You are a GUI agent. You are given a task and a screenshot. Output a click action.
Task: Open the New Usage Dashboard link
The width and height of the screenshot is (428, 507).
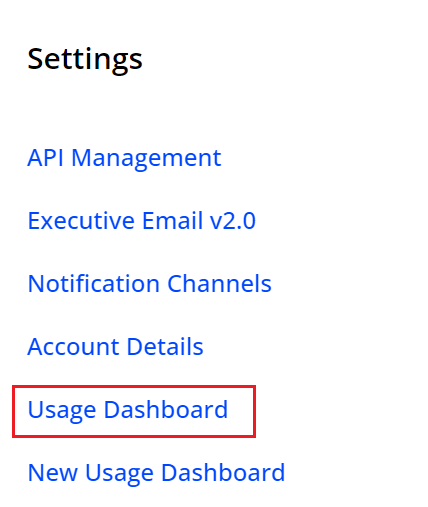coord(156,473)
